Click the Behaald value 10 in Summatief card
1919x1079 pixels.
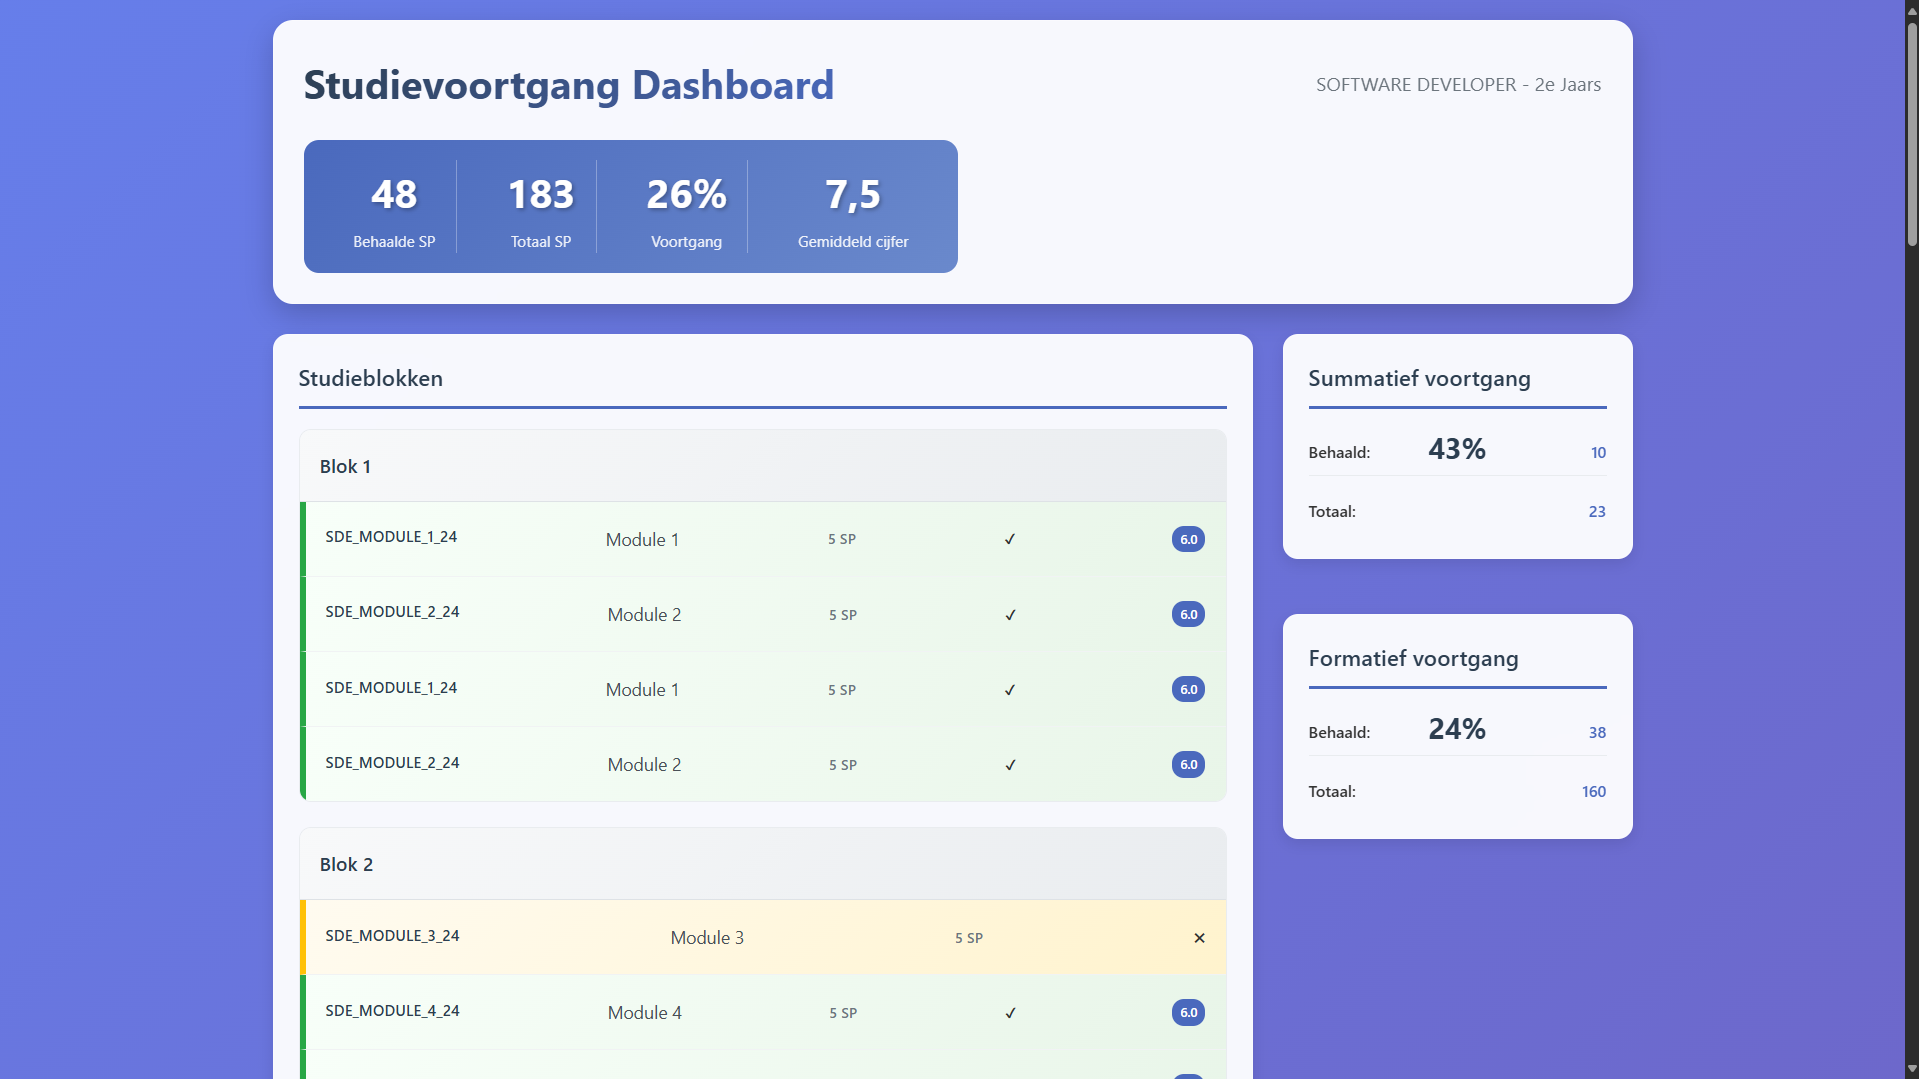(1598, 453)
